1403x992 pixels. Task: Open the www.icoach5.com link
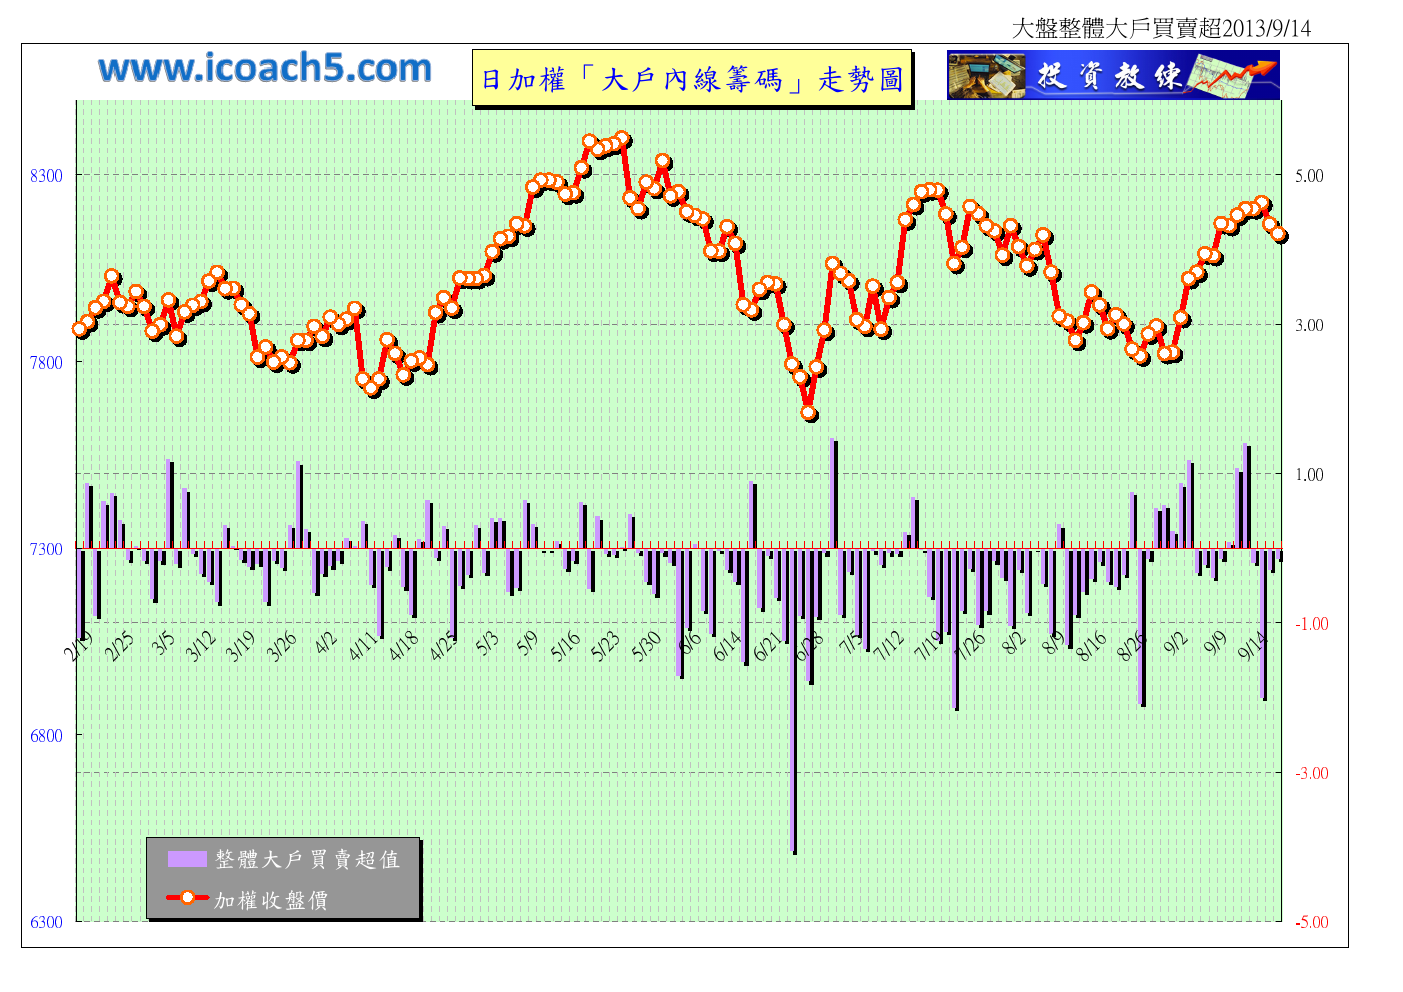point(265,68)
